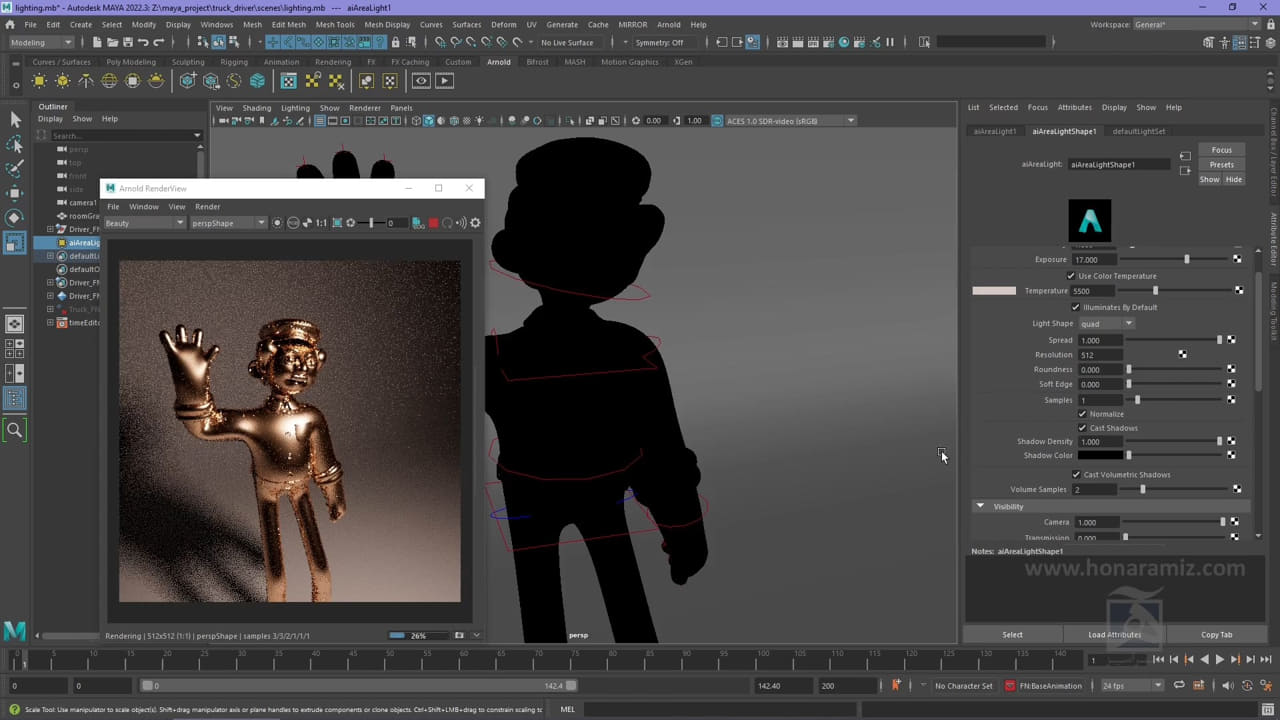Click the Save scene icon
The width and height of the screenshot is (1280, 720).
127,42
